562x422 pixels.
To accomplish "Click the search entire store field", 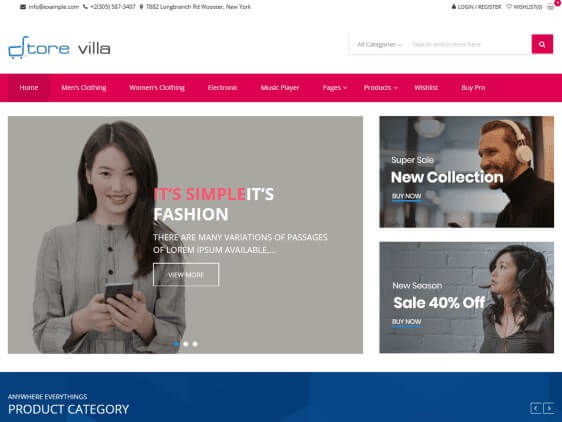I will [x=469, y=44].
